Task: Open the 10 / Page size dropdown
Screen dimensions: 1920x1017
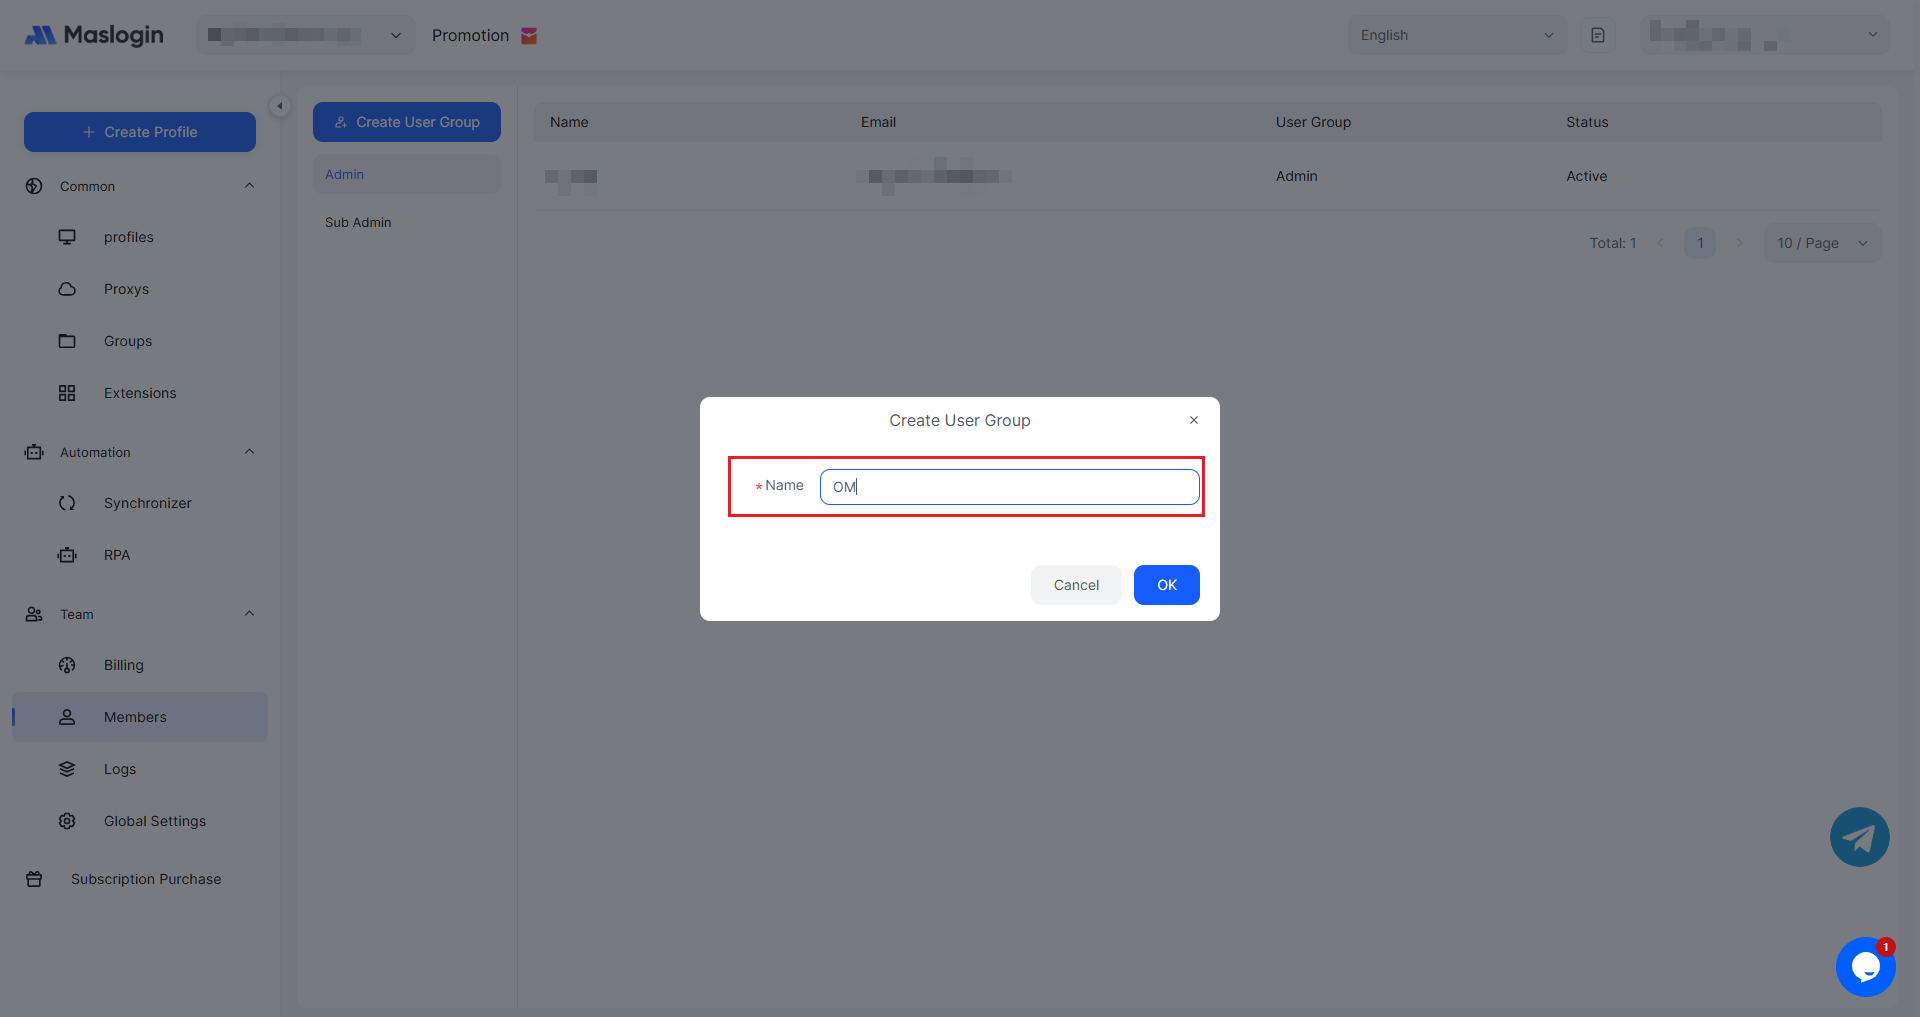Action: click(1821, 243)
